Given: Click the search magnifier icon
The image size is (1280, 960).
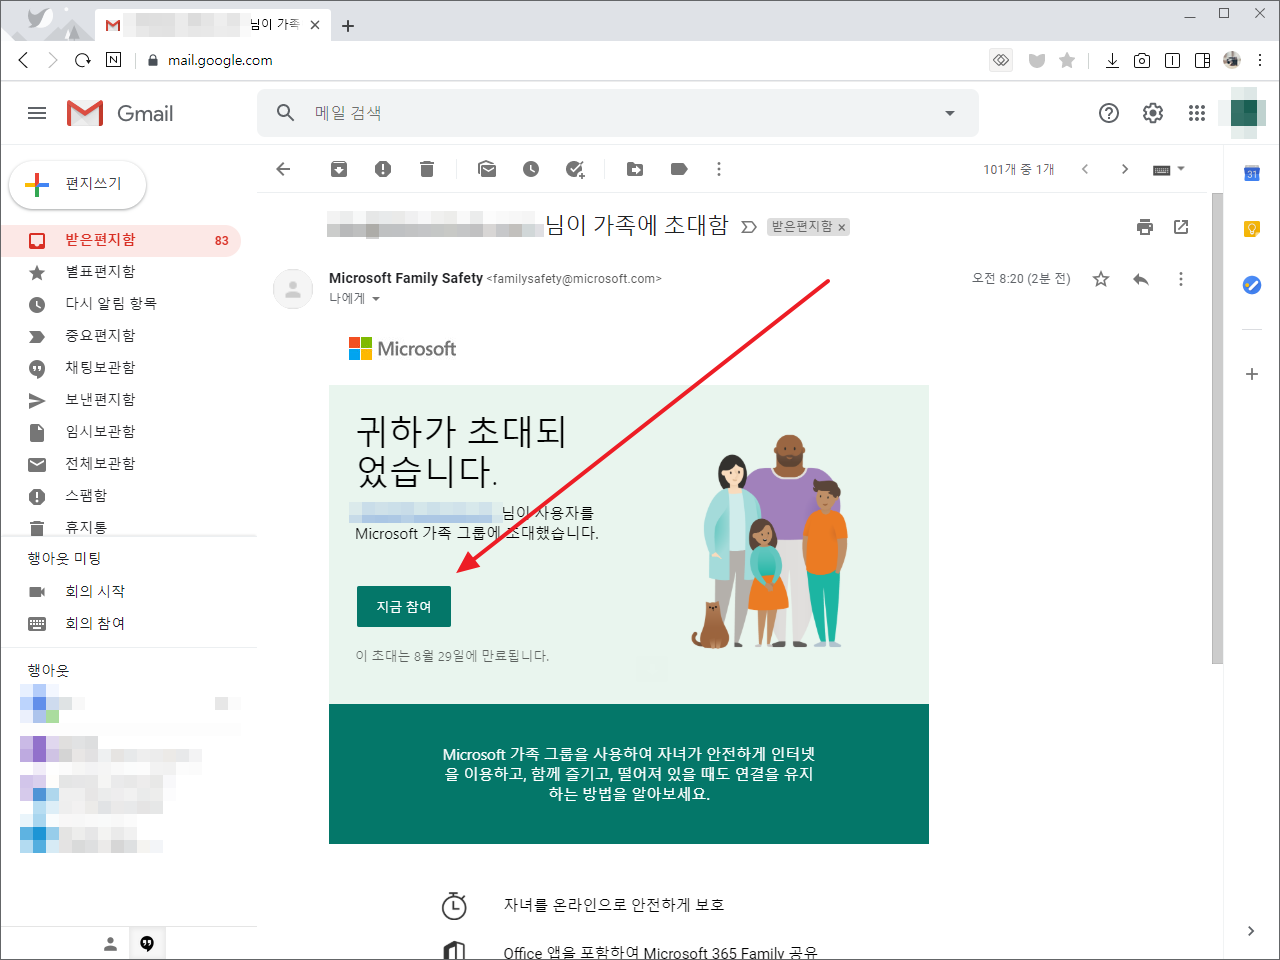Looking at the screenshot, I should [x=286, y=113].
